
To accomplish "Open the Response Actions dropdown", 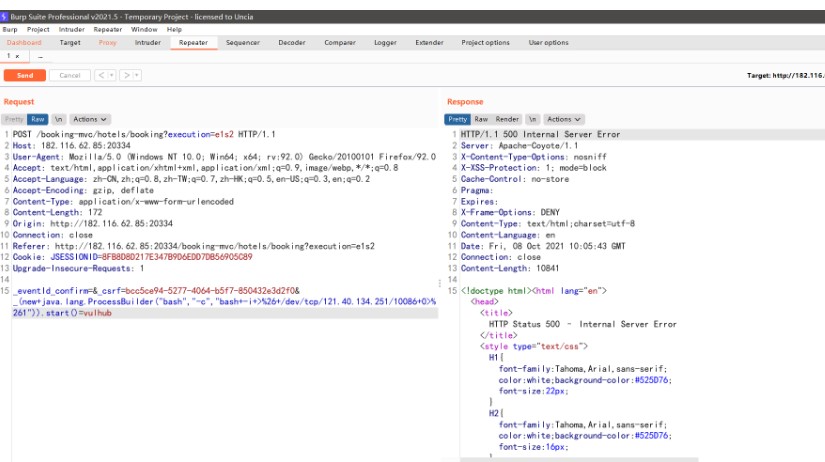I will [563, 119].
